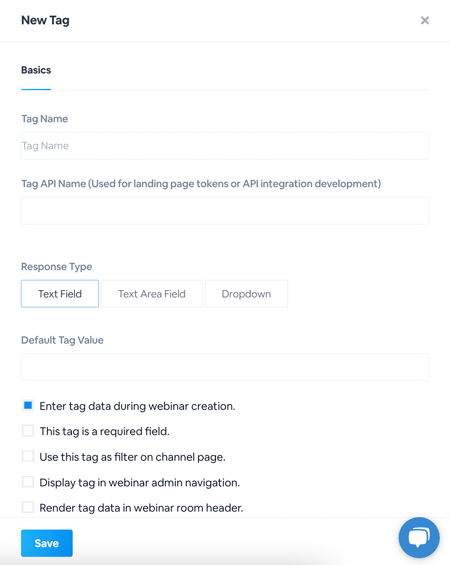Choose Dropdown response type
Viewport: 450px width, 565px height.
[246, 294]
